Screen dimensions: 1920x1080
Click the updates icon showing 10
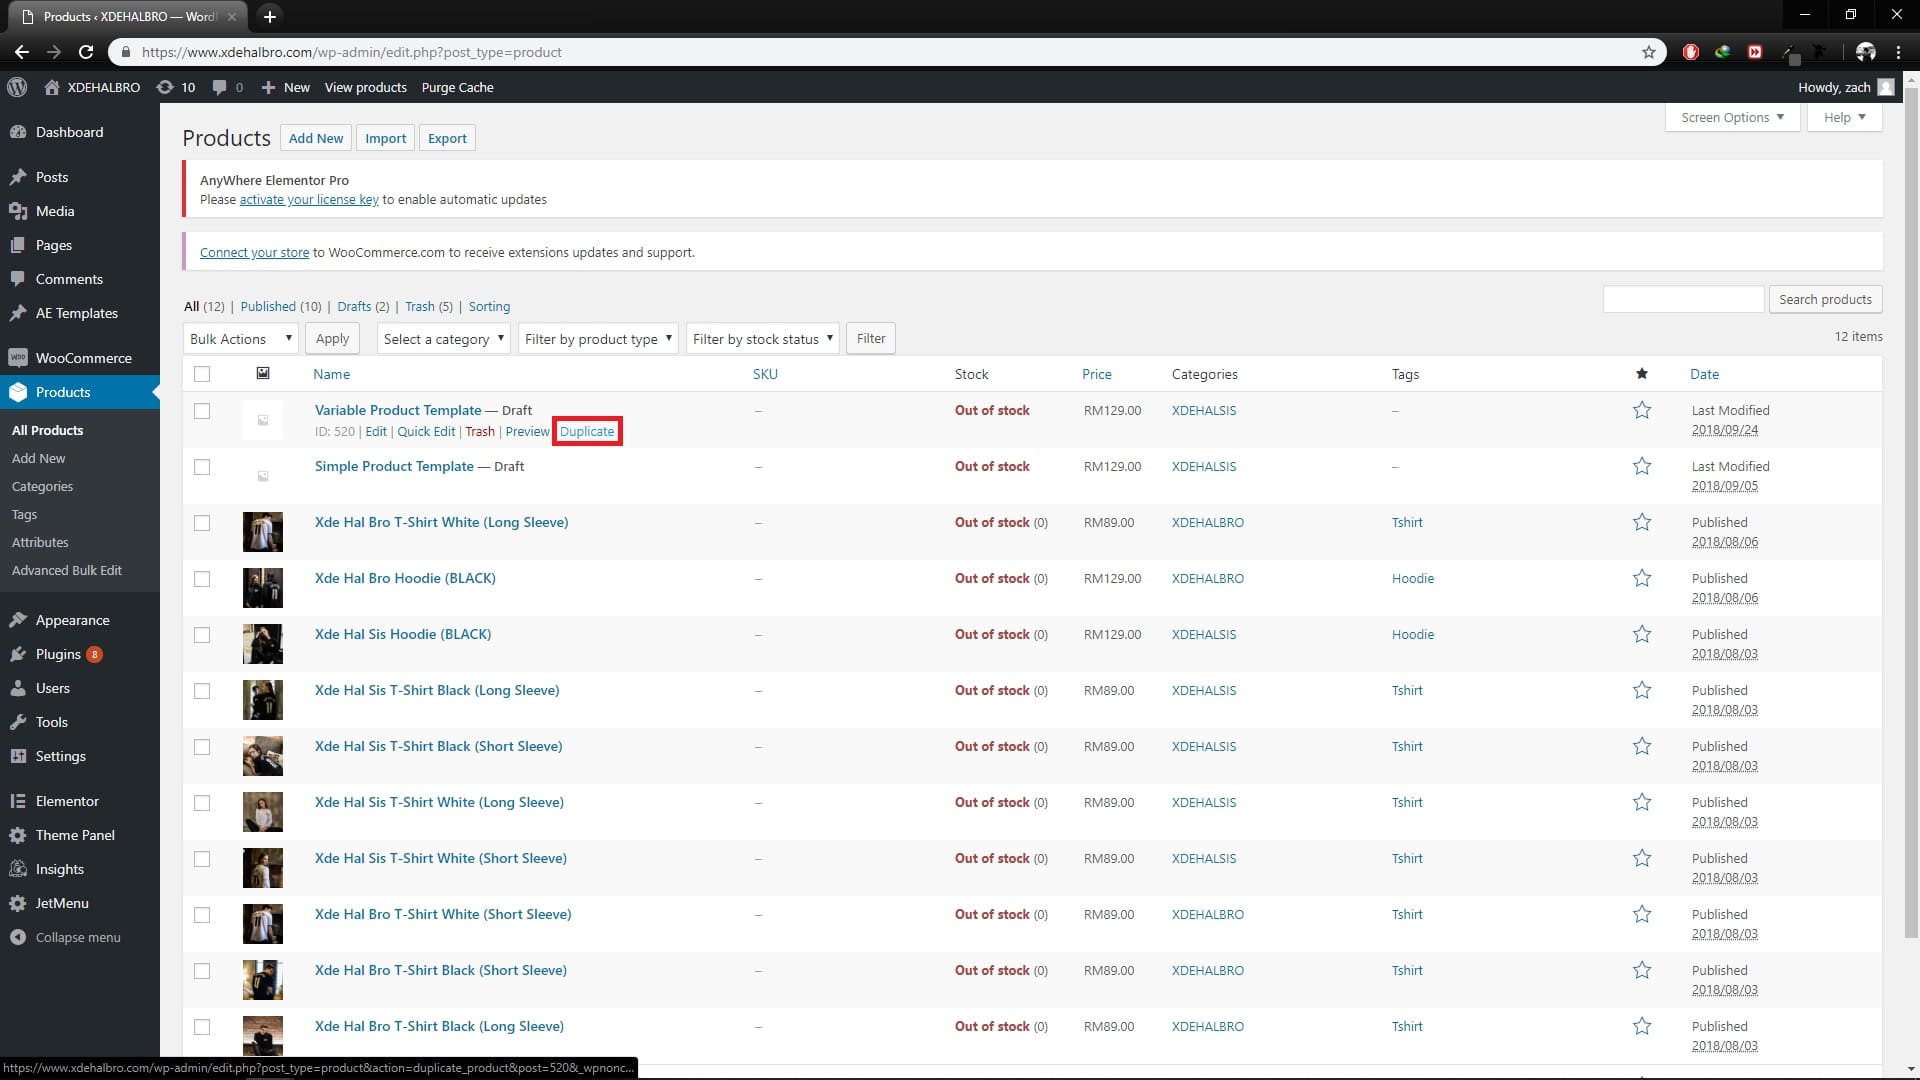(x=176, y=87)
